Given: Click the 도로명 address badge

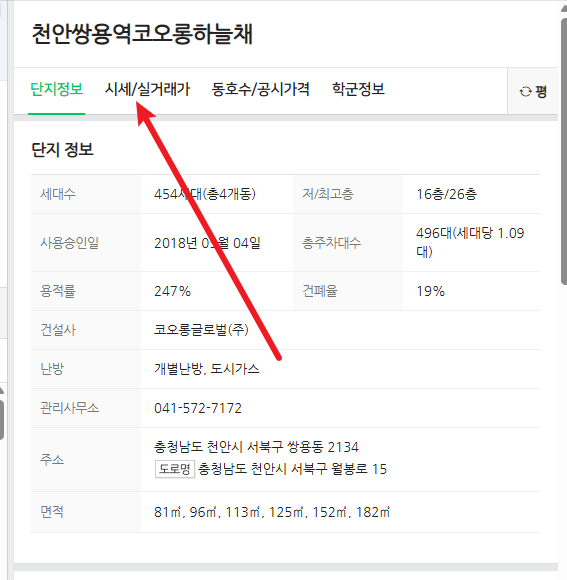Looking at the screenshot, I should coord(175,469).
